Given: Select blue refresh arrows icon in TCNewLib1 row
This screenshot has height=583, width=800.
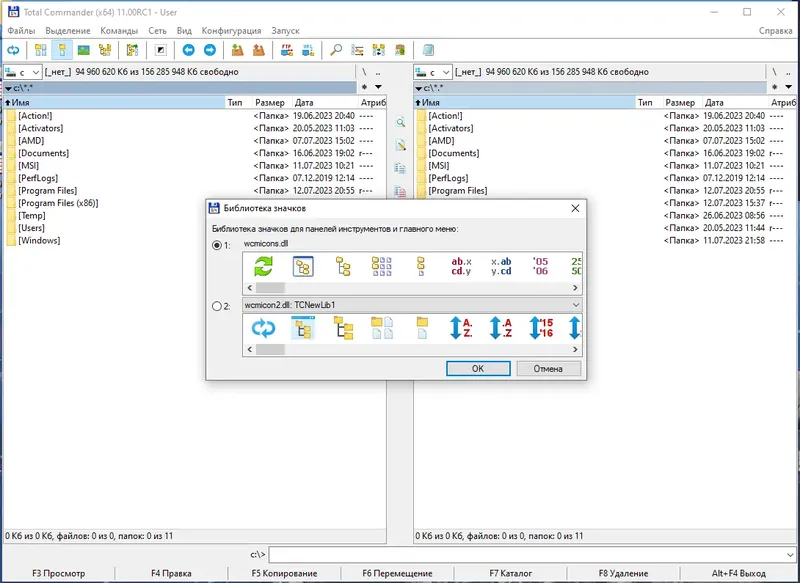Looking at the screenshot, I should click(263, 328).
